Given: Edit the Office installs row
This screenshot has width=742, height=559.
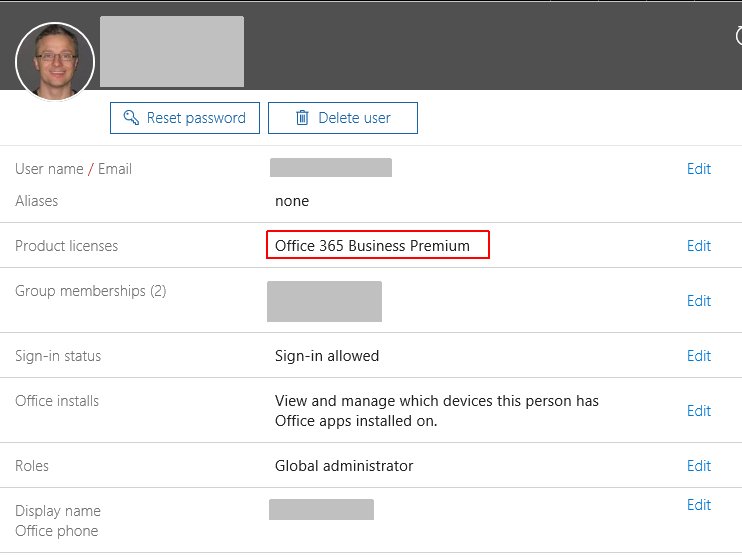Looking at the screenshot, I should [698, 411].
